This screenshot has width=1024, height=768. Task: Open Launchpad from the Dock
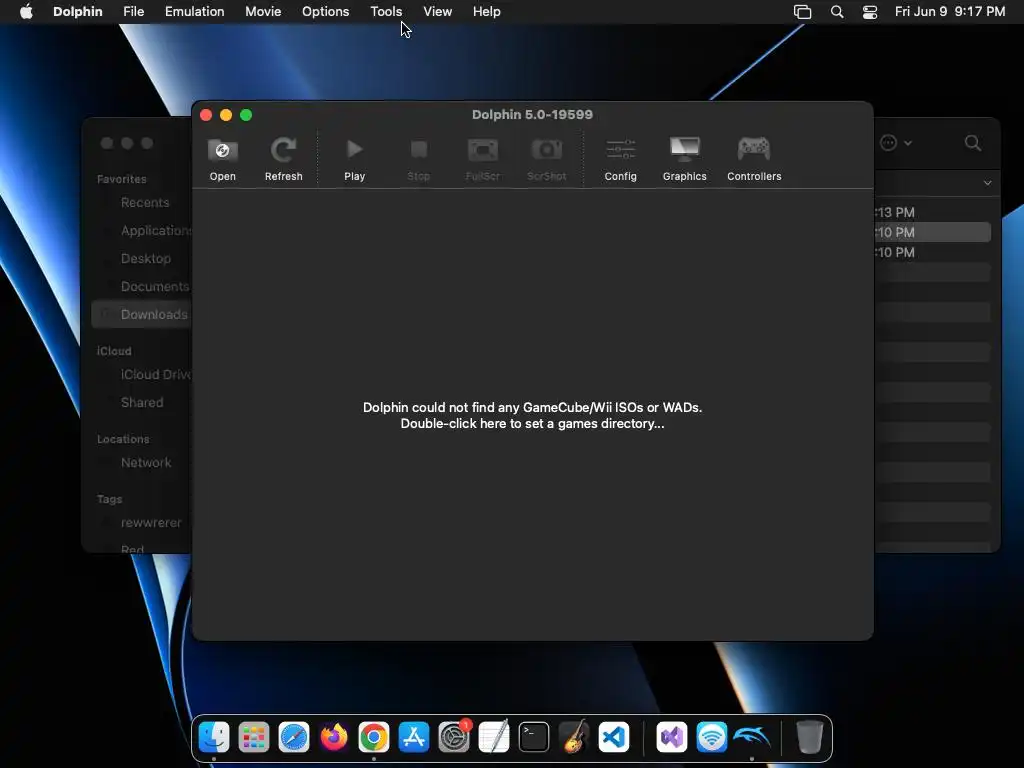pyautogui.click(x=254, y=737)
